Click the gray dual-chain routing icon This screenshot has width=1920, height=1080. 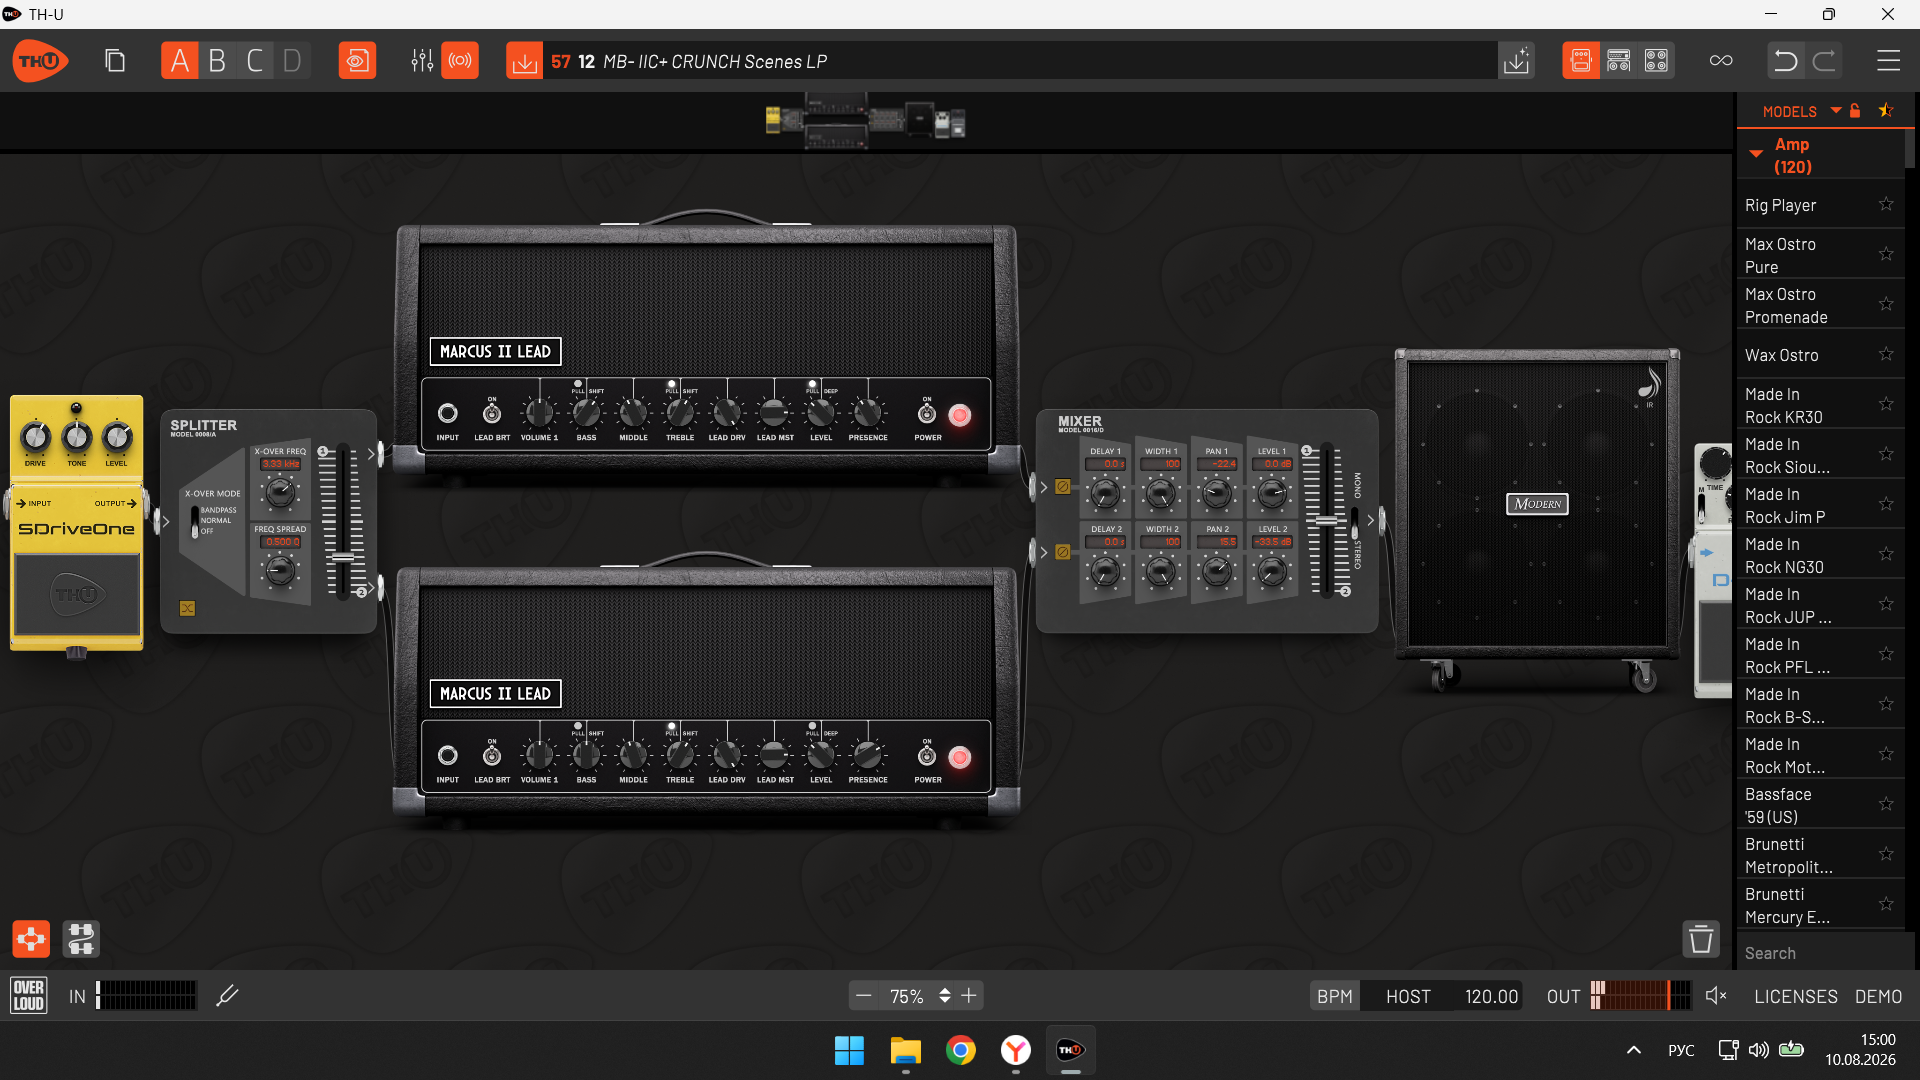click(x=81, y=939)
